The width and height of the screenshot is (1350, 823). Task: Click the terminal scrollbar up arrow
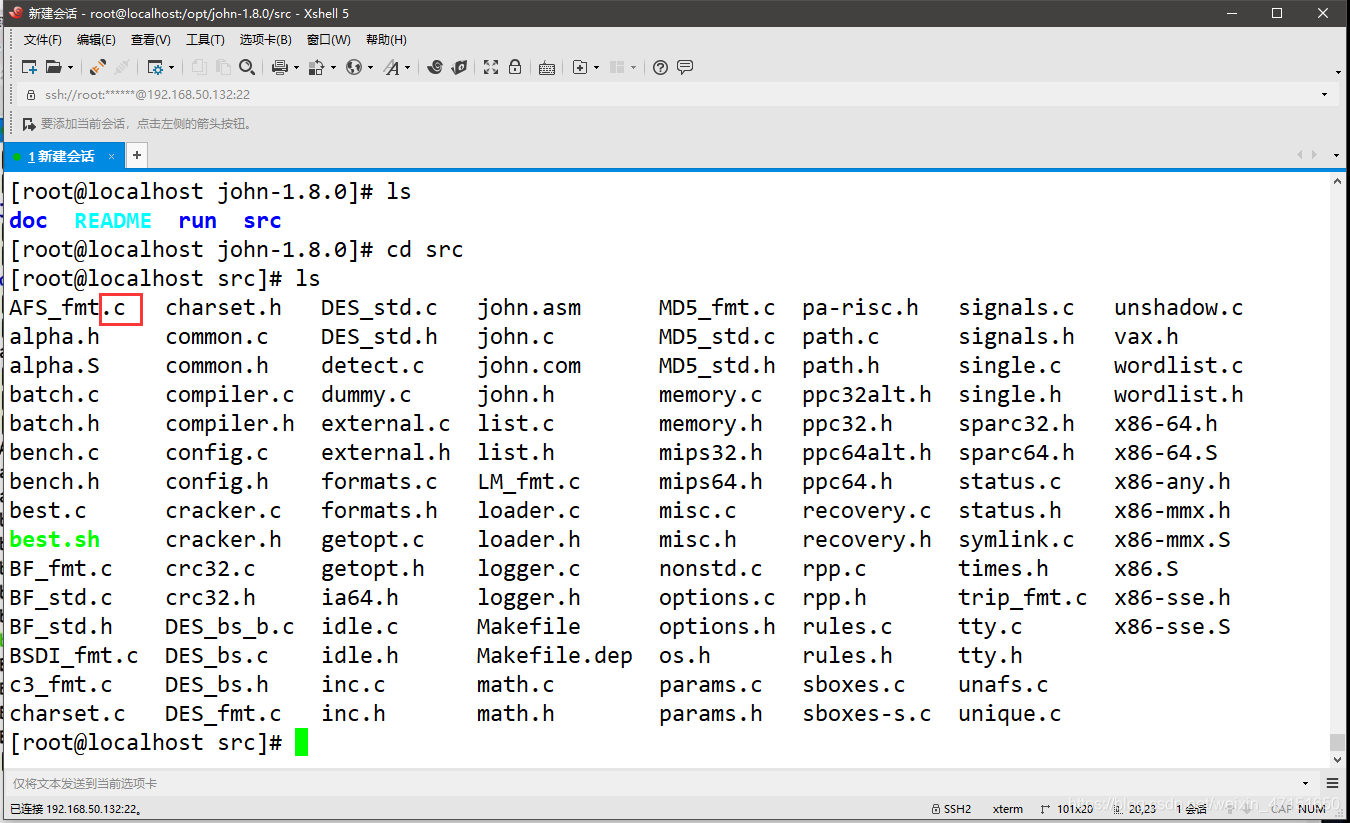[1338, 181]
